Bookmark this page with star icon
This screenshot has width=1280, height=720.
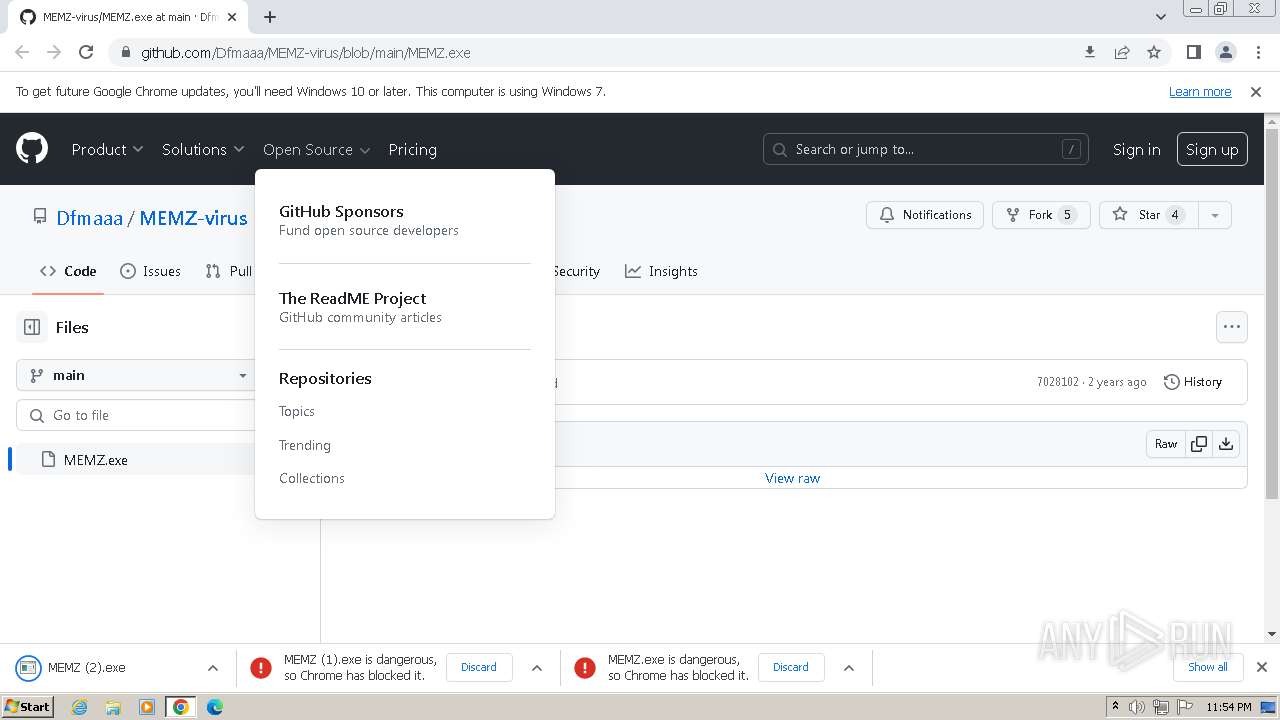point(1154,52)
